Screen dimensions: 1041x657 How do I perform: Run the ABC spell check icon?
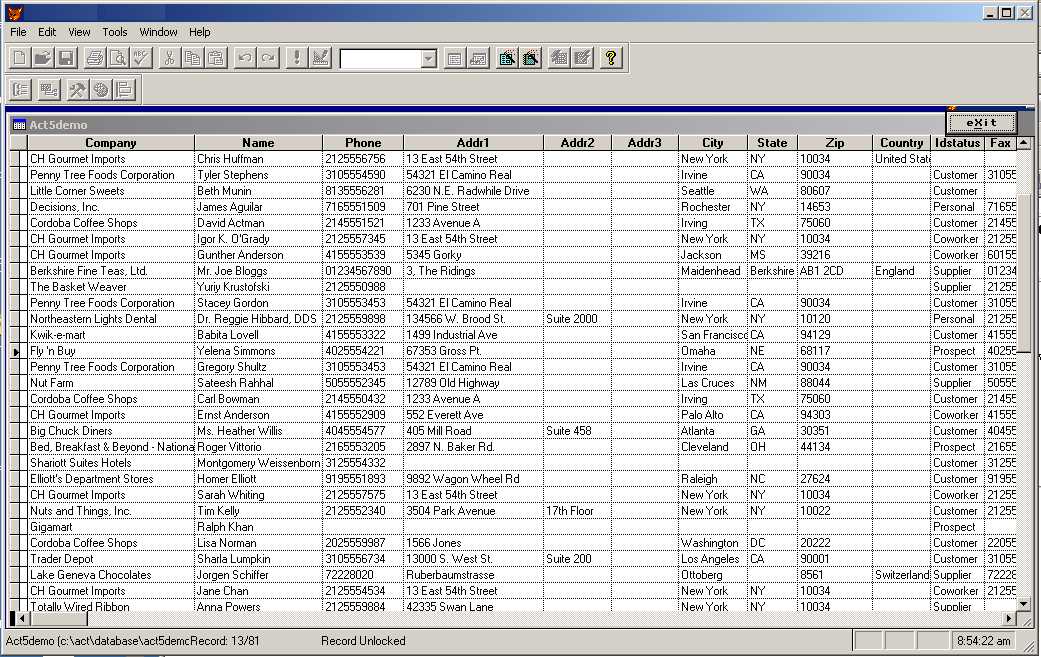tap(141, 58)
